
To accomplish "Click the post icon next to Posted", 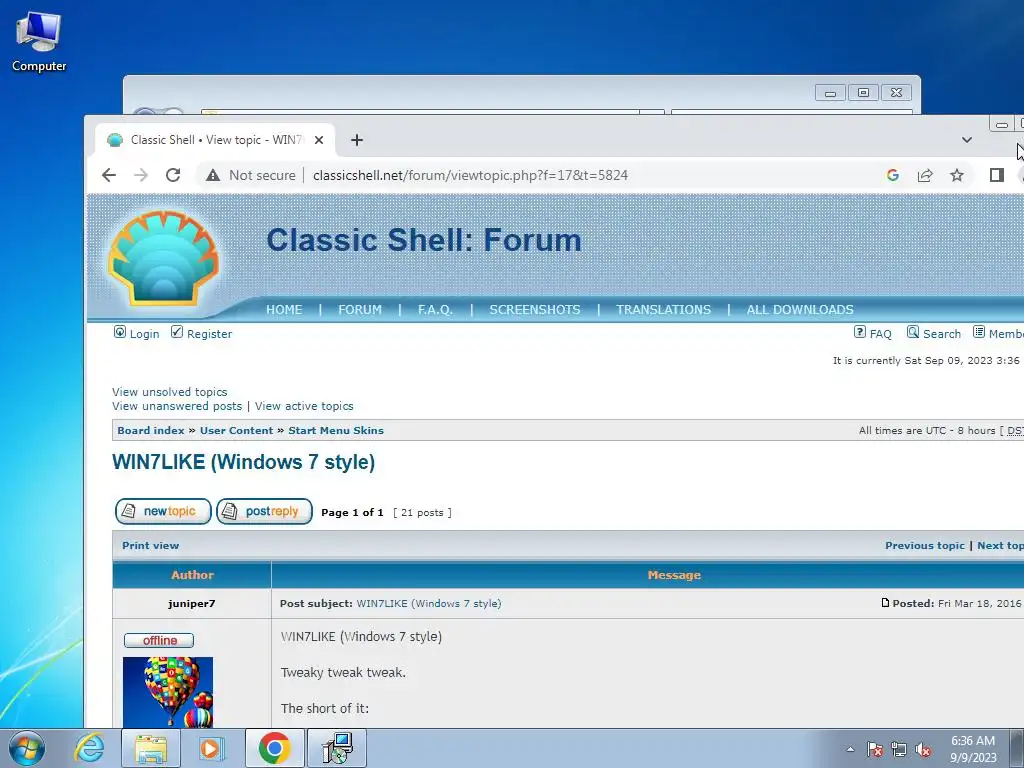I will tap(885, 603).
